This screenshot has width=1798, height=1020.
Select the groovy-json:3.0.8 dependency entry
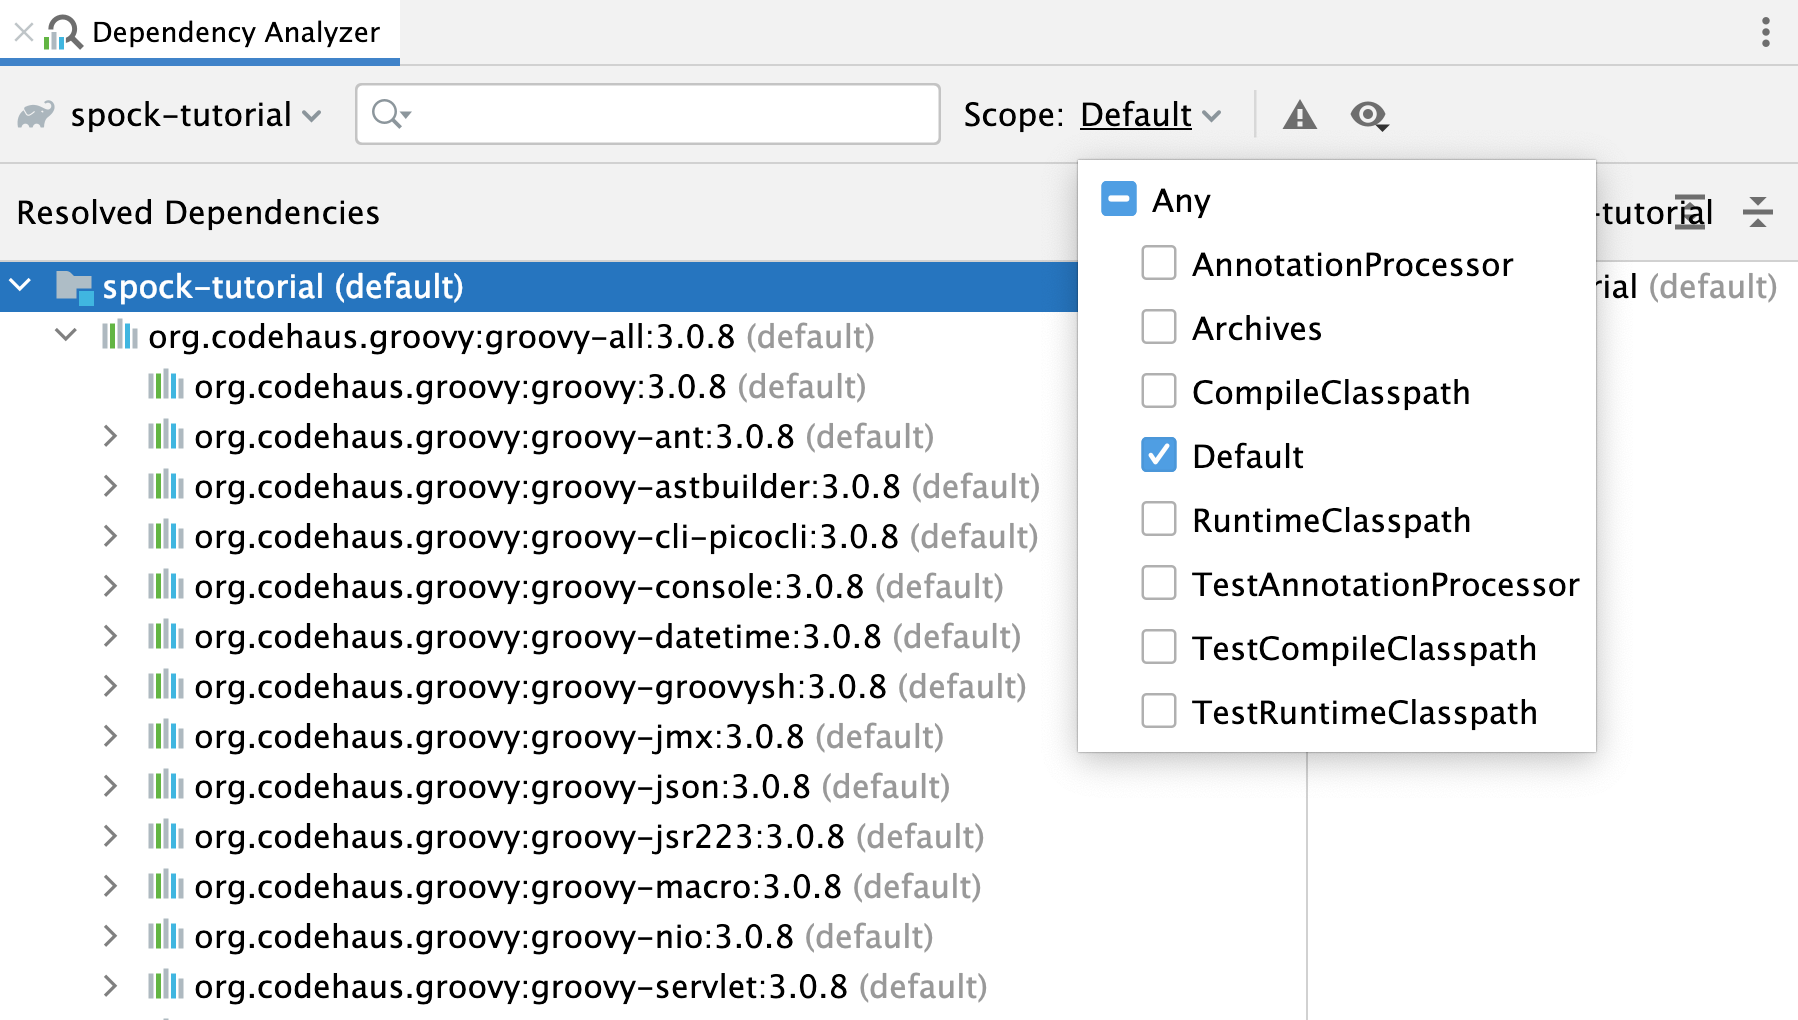click(500, 786)
